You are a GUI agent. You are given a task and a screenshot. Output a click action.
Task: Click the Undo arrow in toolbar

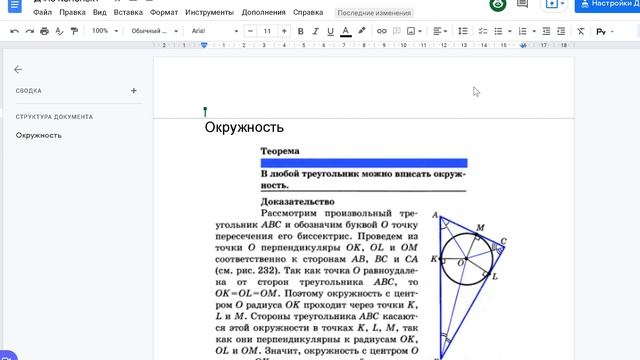[x=14, y=31]
